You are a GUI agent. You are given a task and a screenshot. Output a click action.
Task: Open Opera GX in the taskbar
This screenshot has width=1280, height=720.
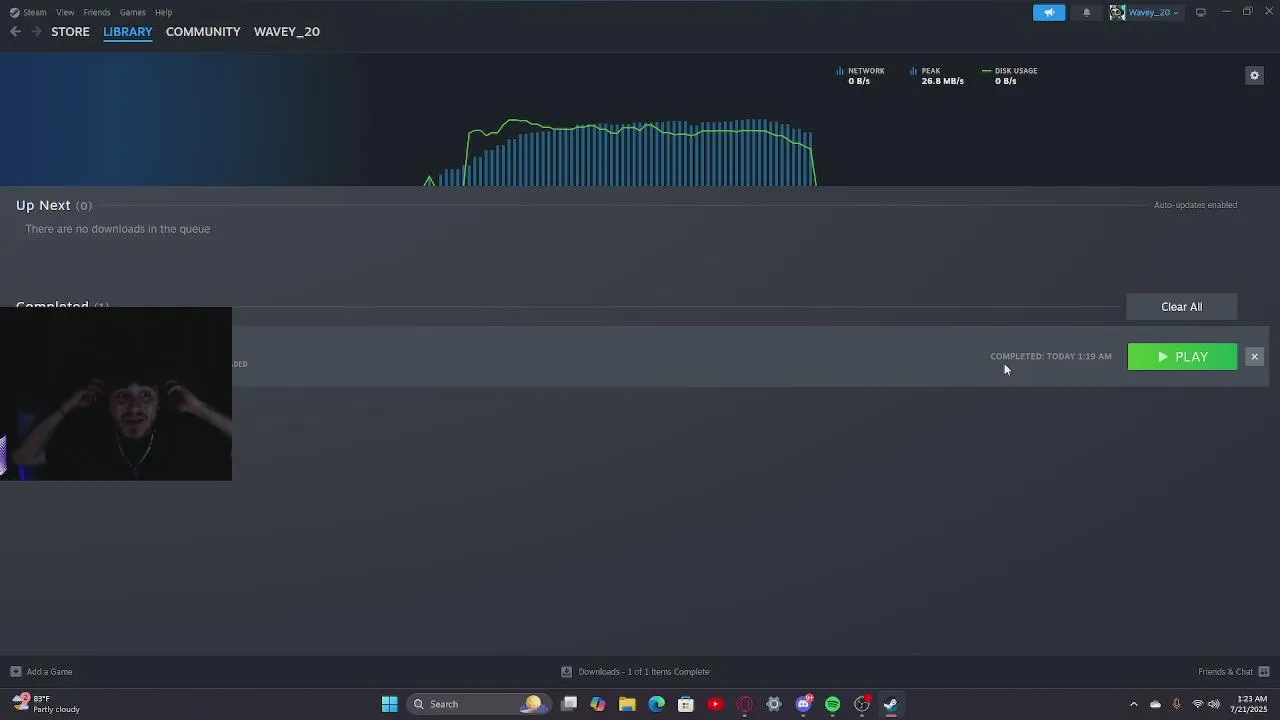[x=744, y=704]
